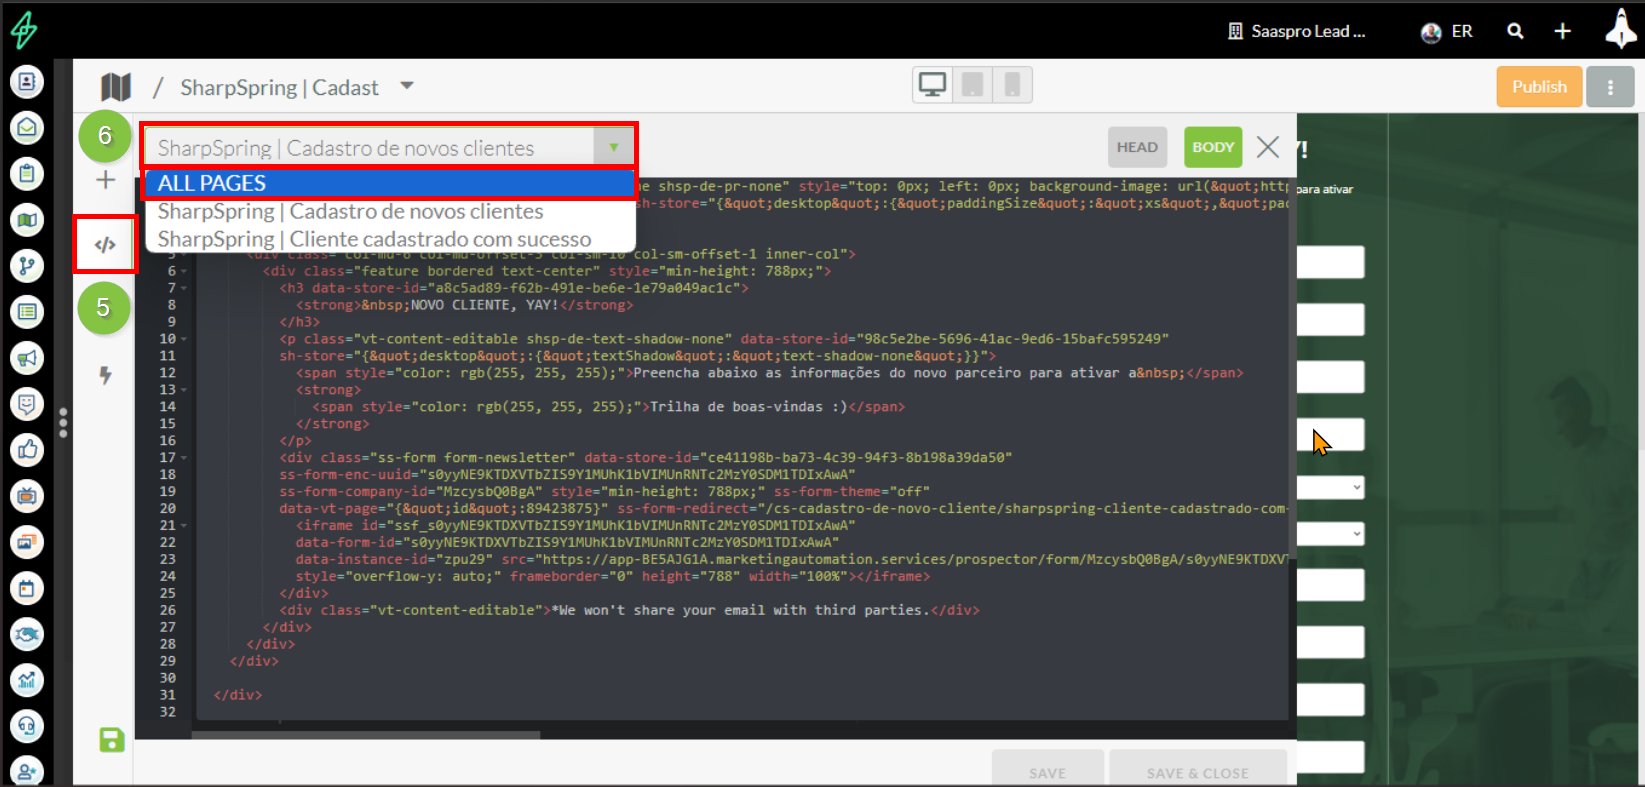
Task: Open the code editor icon in the side panel
Action: [105, 244]
